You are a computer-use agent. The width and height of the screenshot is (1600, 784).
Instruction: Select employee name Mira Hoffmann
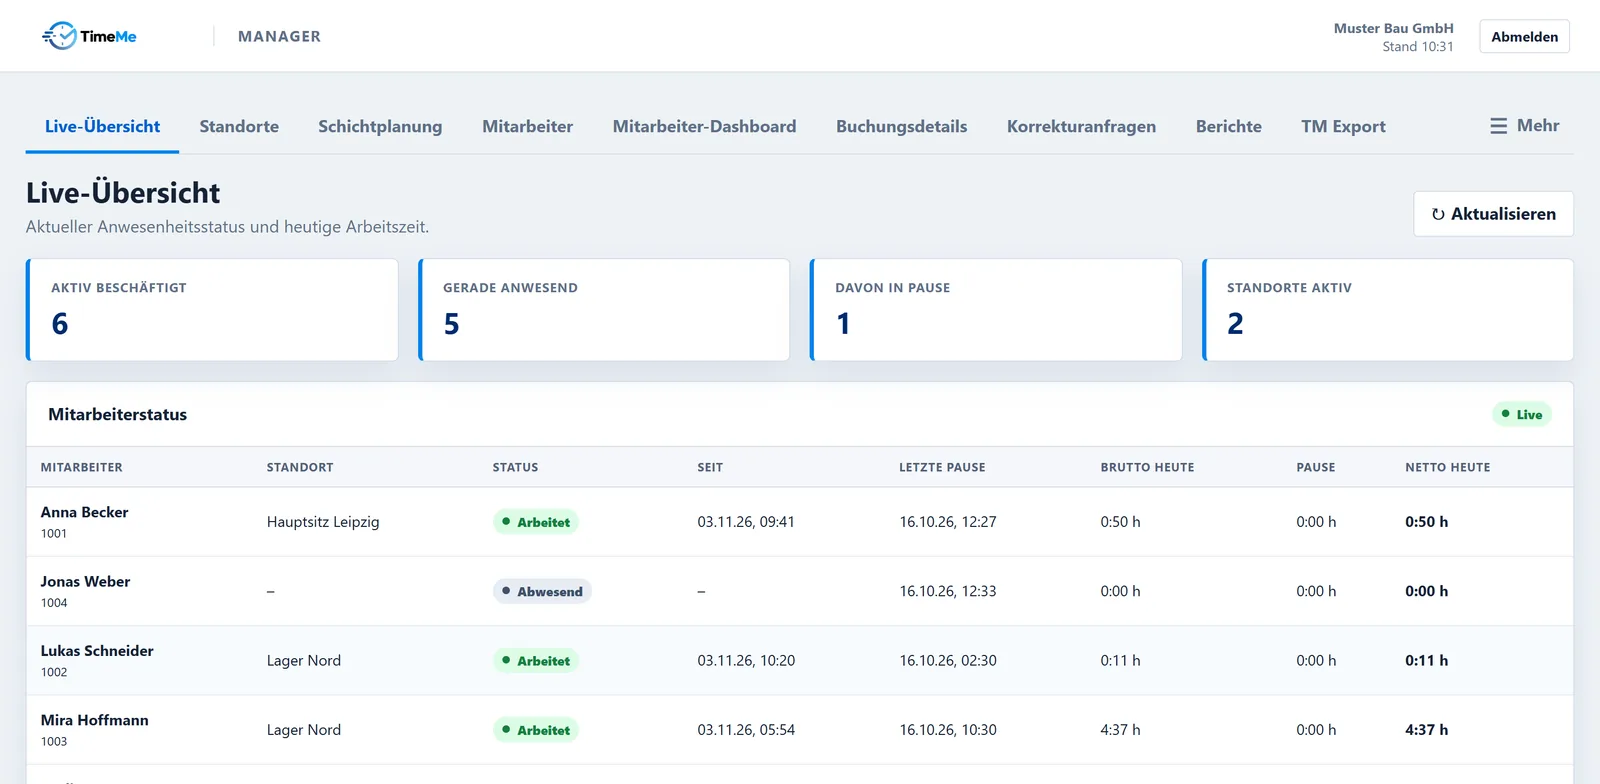[95, 720]
